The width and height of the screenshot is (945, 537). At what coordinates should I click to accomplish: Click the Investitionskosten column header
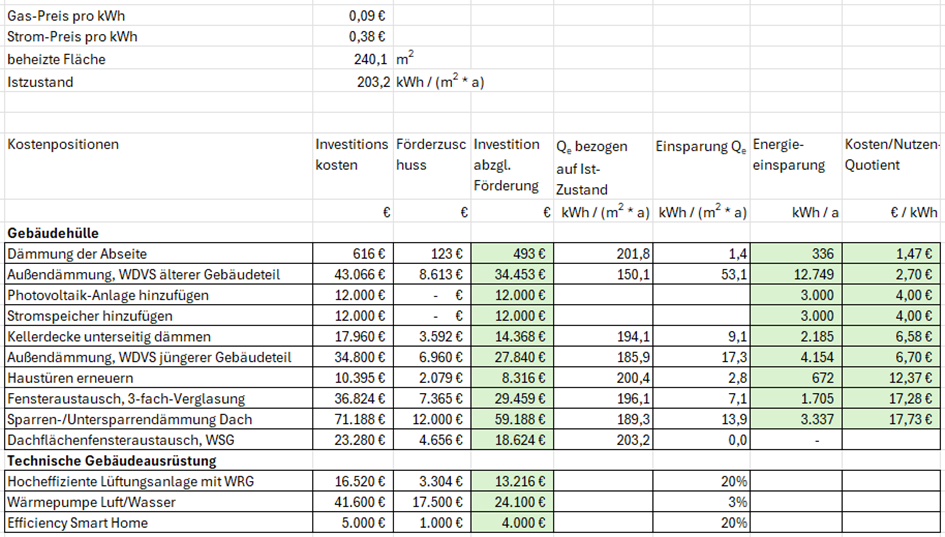[351, 155]
